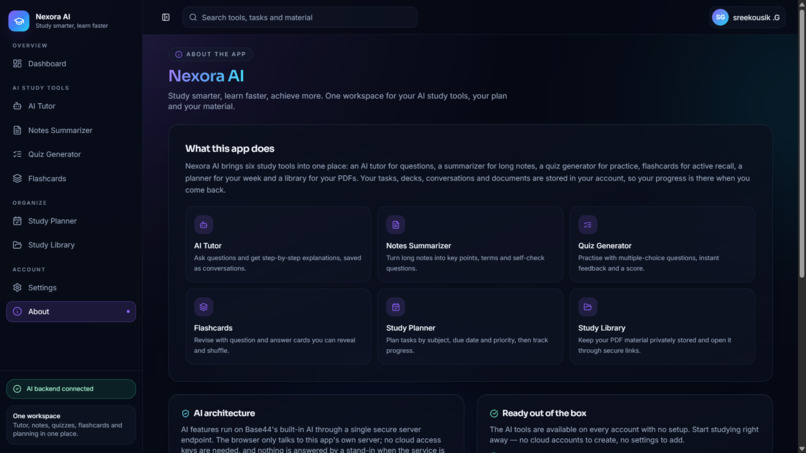Image resolution: width=806 pixels, height=453 pixels.
Task: Click the Ready out of the box heading
Action: coord(544,413)
